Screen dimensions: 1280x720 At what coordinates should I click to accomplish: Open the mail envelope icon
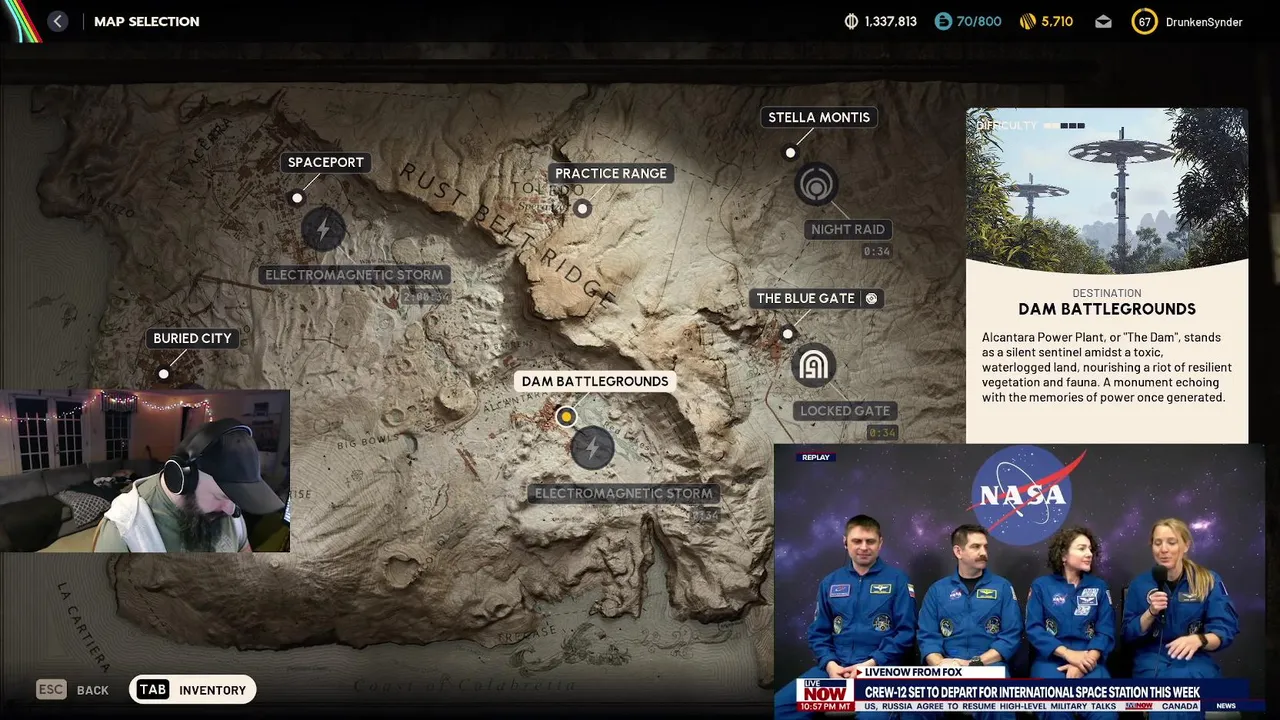[x=1103, y=21]
